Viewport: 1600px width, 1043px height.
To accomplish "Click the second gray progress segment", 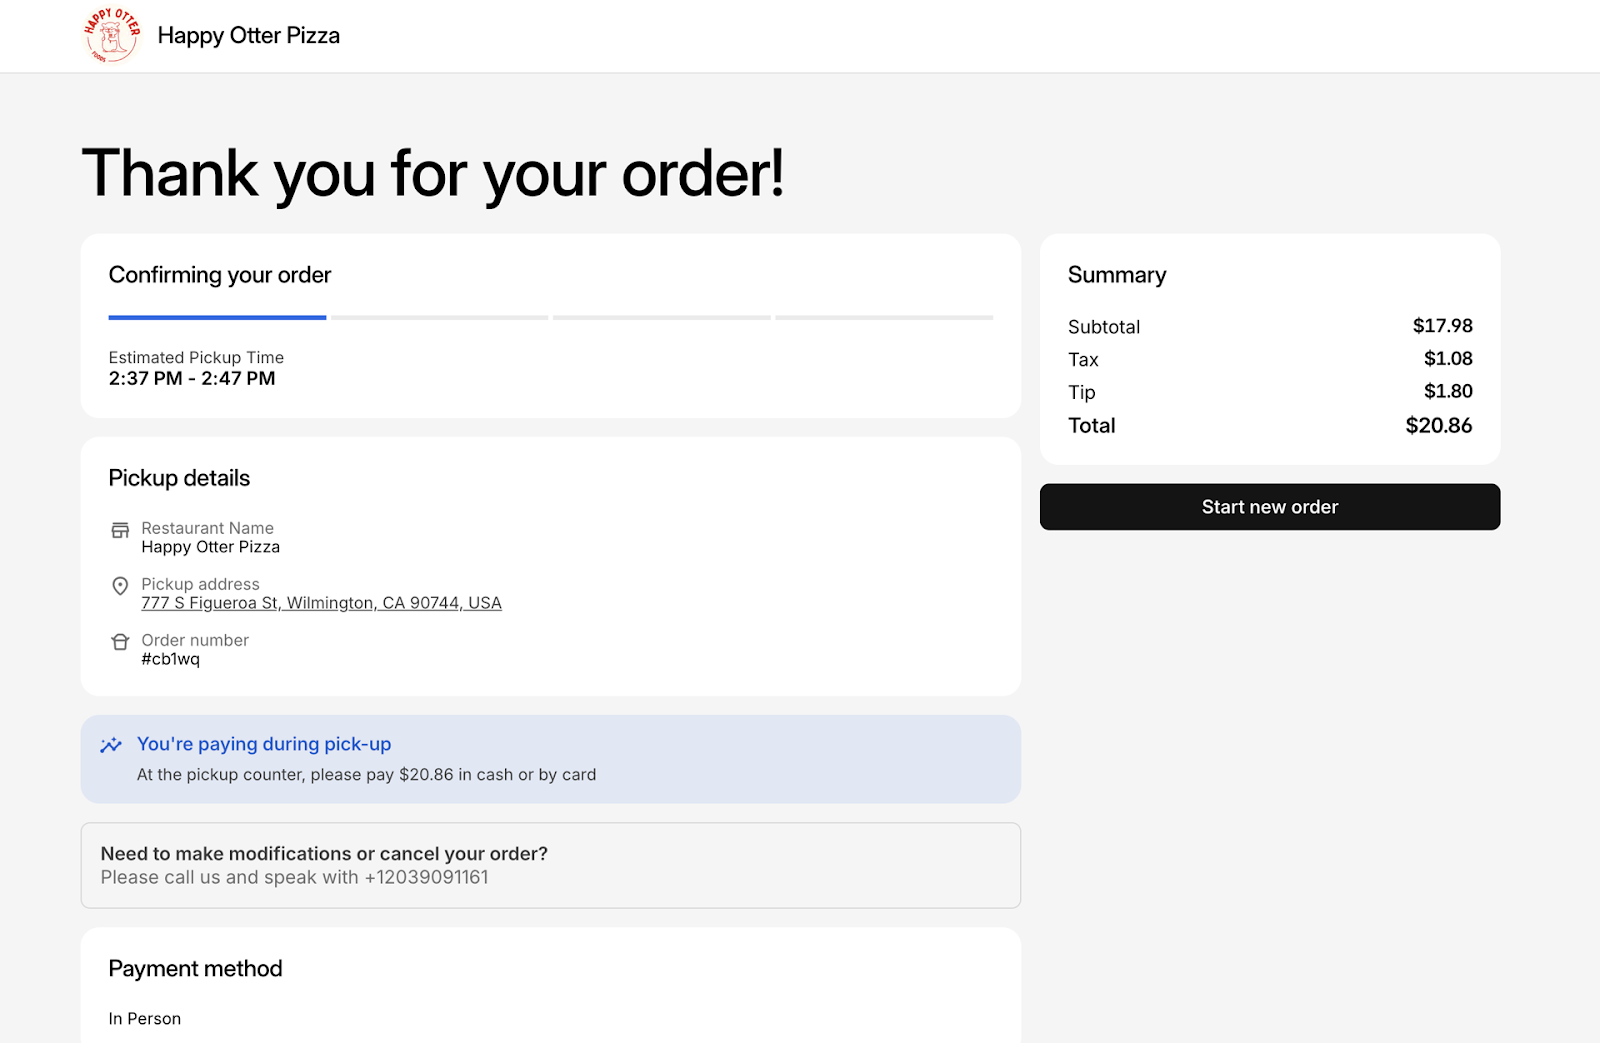I will [440, 317].
